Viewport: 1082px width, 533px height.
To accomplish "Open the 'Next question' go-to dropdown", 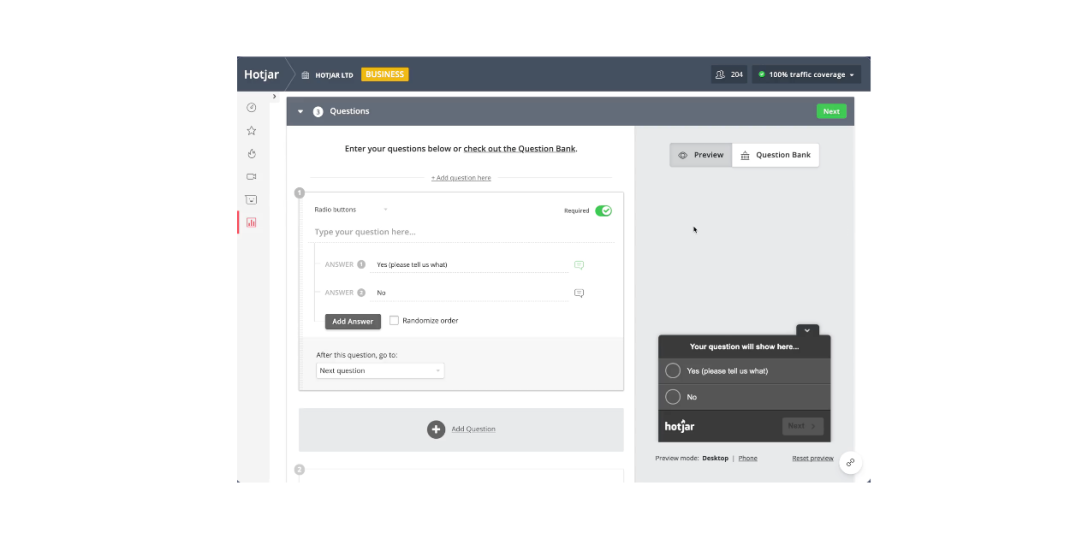I will pos(380,371).
